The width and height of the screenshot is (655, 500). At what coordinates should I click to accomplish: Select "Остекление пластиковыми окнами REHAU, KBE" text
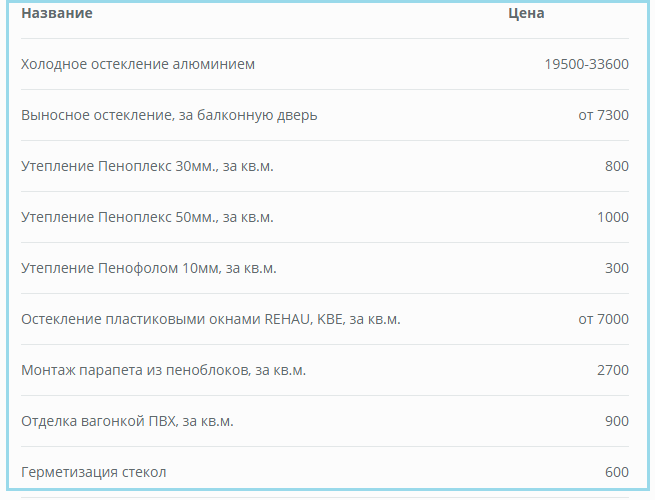(210, 320)
